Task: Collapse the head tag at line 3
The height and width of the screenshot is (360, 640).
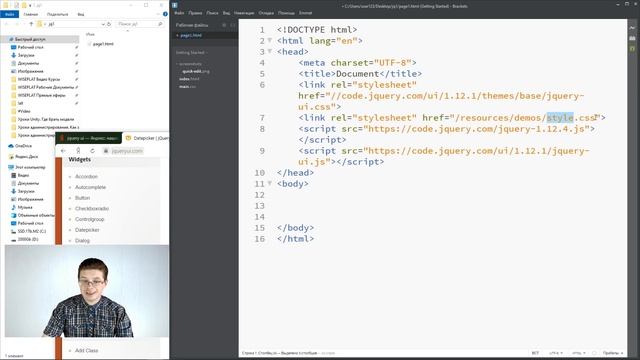Action: click(x=269, y=51)
